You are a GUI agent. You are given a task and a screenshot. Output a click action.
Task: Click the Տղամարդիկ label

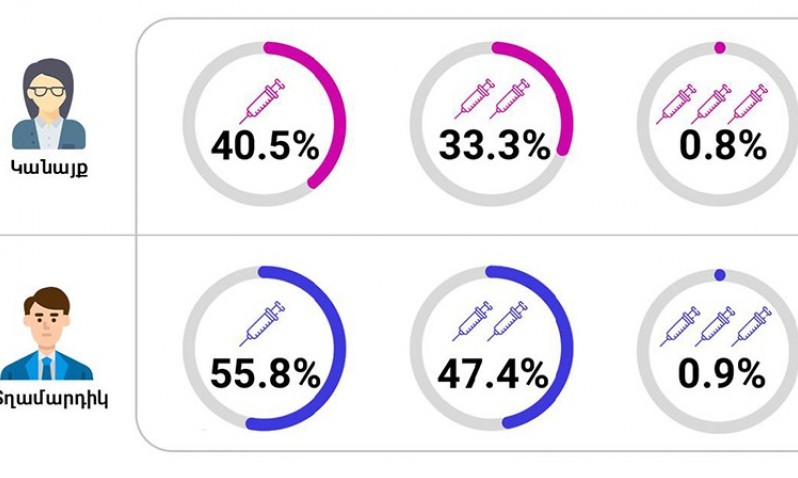[x=52, y=399]
